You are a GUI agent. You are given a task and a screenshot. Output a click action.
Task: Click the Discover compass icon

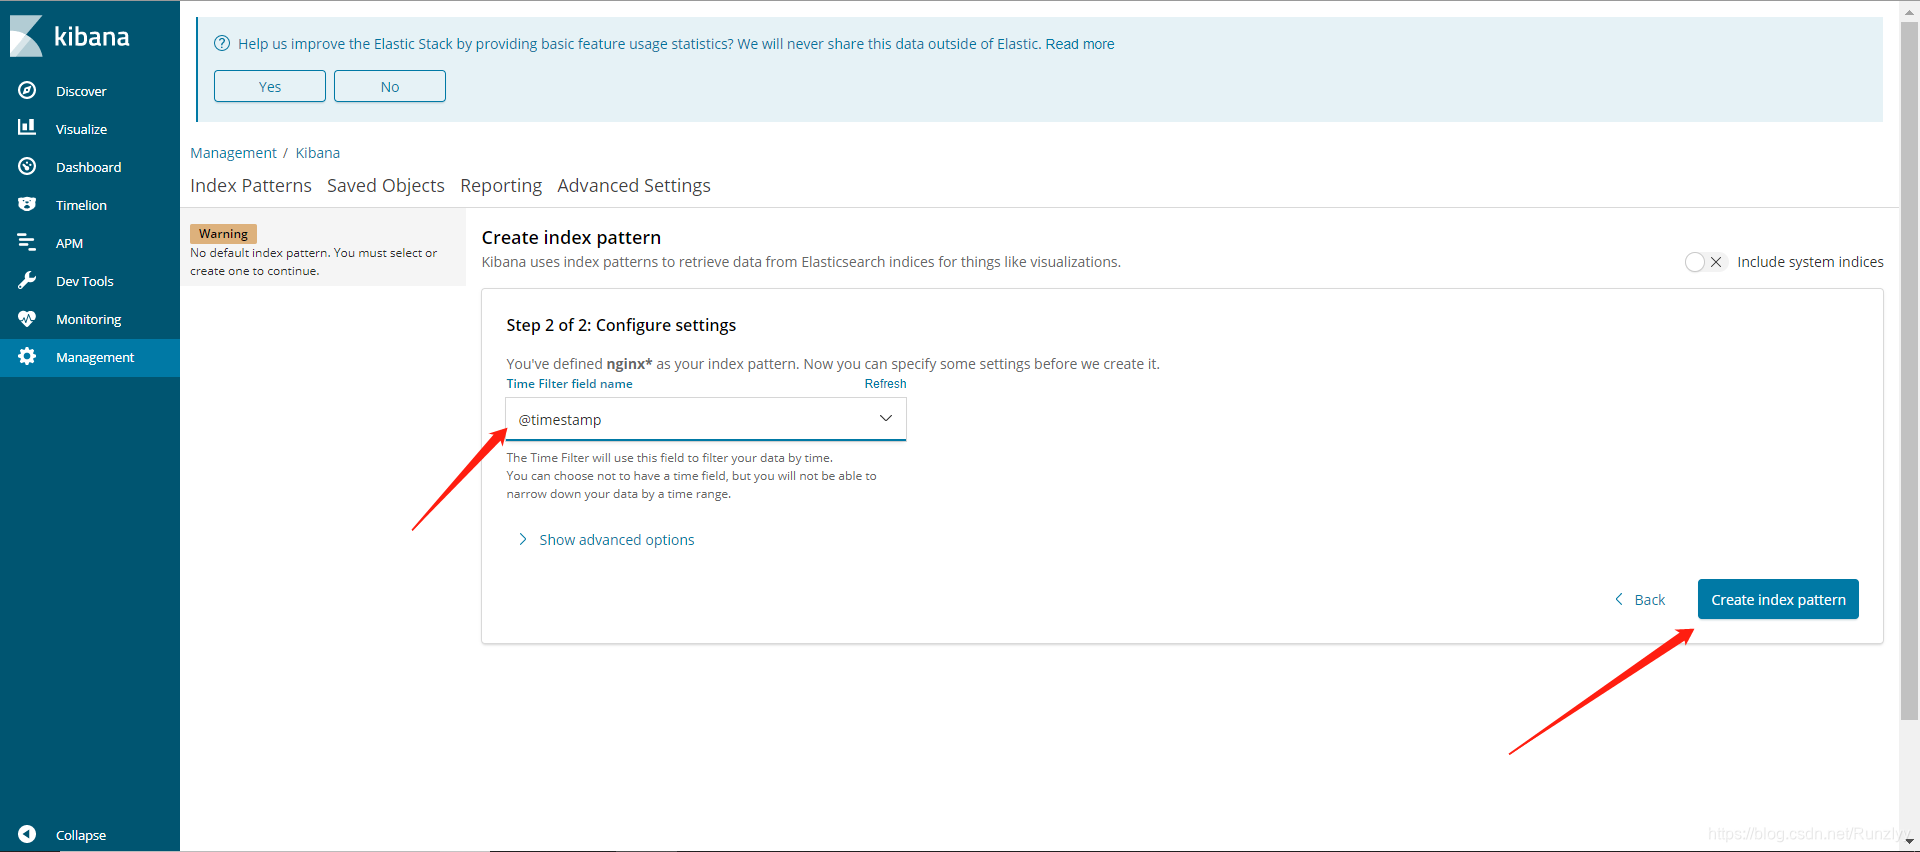coord(27,90)
